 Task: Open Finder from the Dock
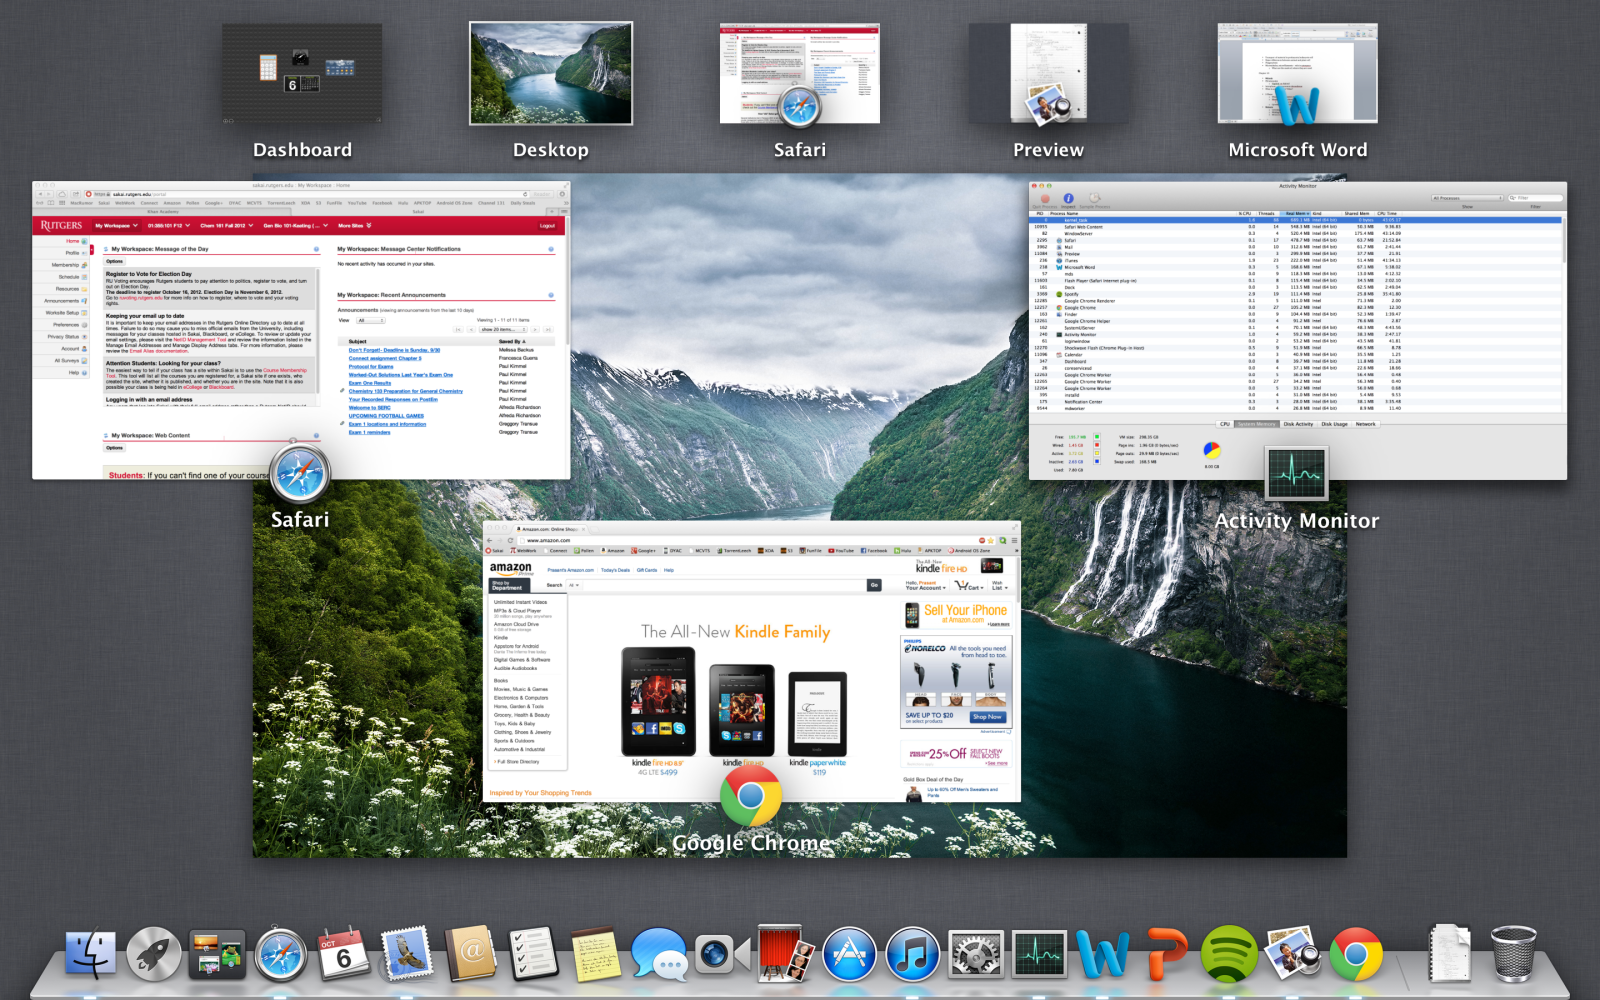coord(90,954)
